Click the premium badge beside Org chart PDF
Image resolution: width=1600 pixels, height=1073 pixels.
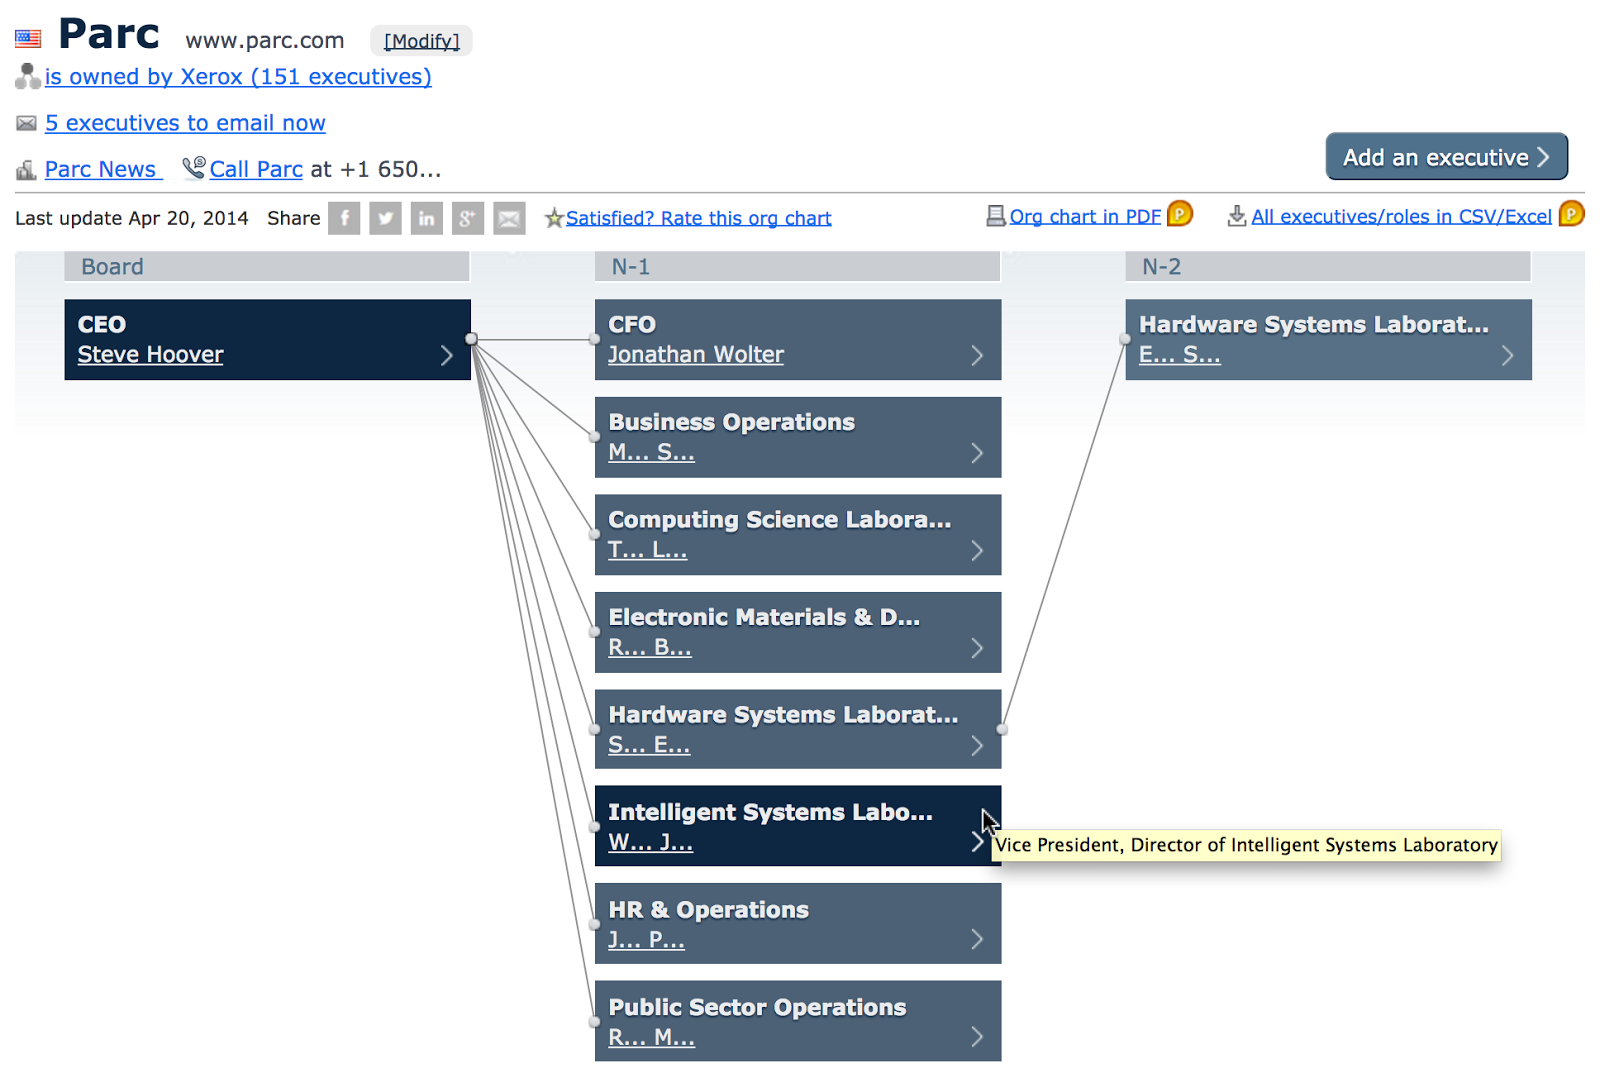click(x=1180, y=214)
